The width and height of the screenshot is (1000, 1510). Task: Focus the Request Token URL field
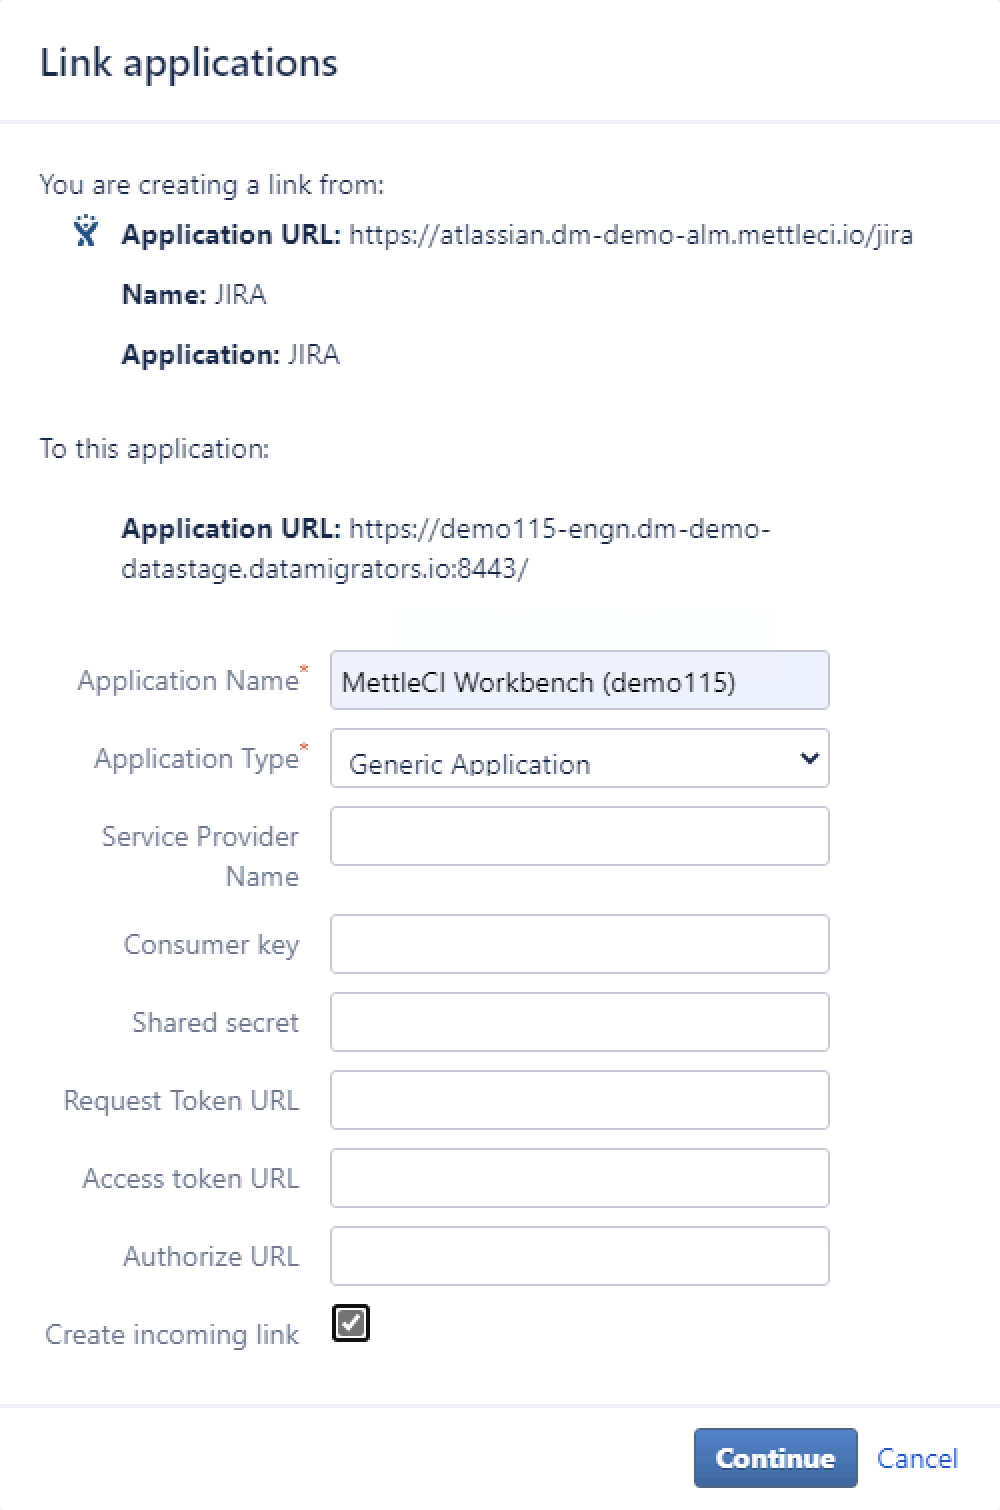[x=579, y=1100]
